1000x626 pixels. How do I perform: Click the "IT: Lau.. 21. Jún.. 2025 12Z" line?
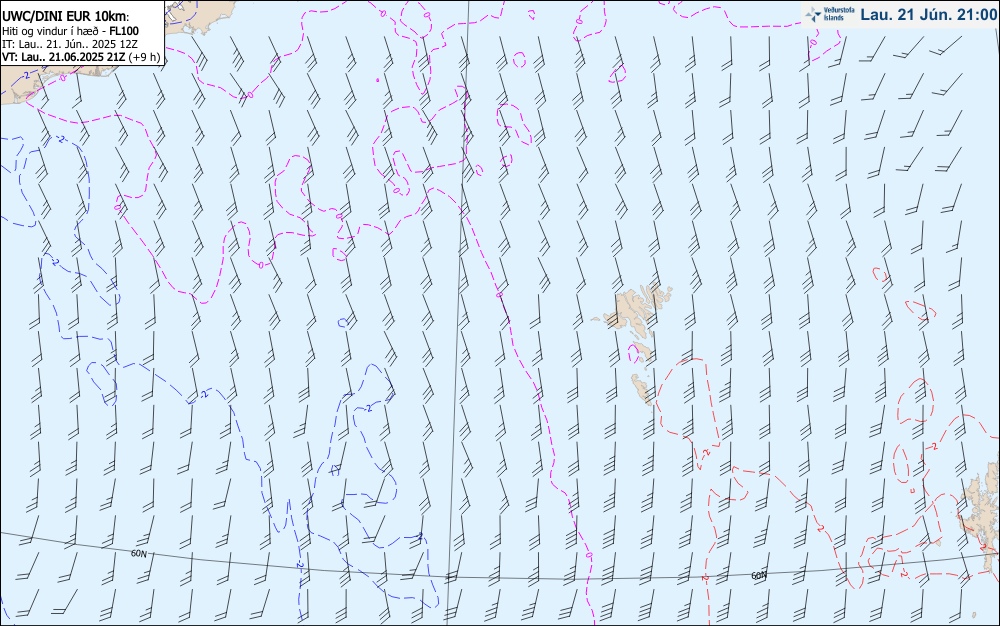coord(70,44)
